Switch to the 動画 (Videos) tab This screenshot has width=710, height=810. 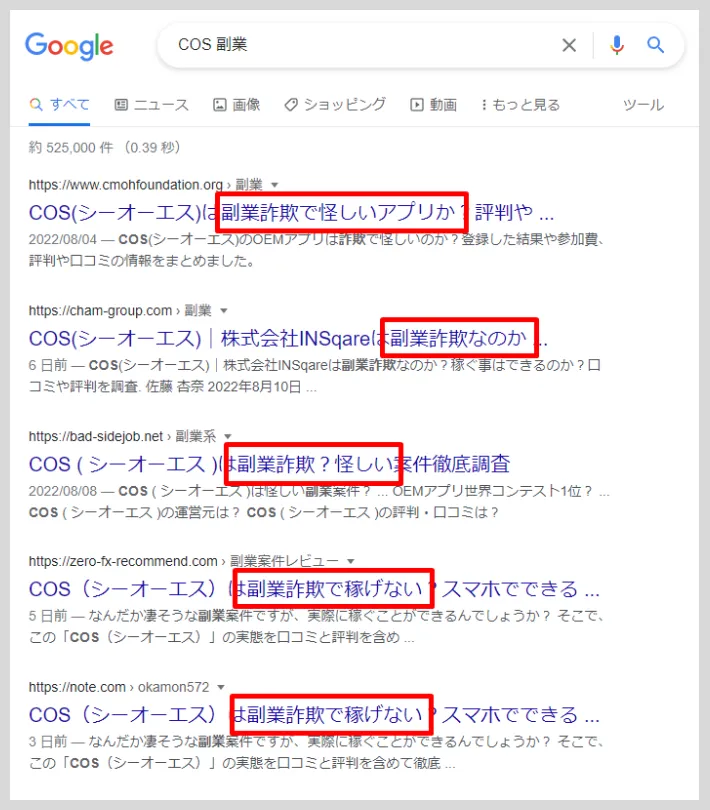tap(434, 105)
